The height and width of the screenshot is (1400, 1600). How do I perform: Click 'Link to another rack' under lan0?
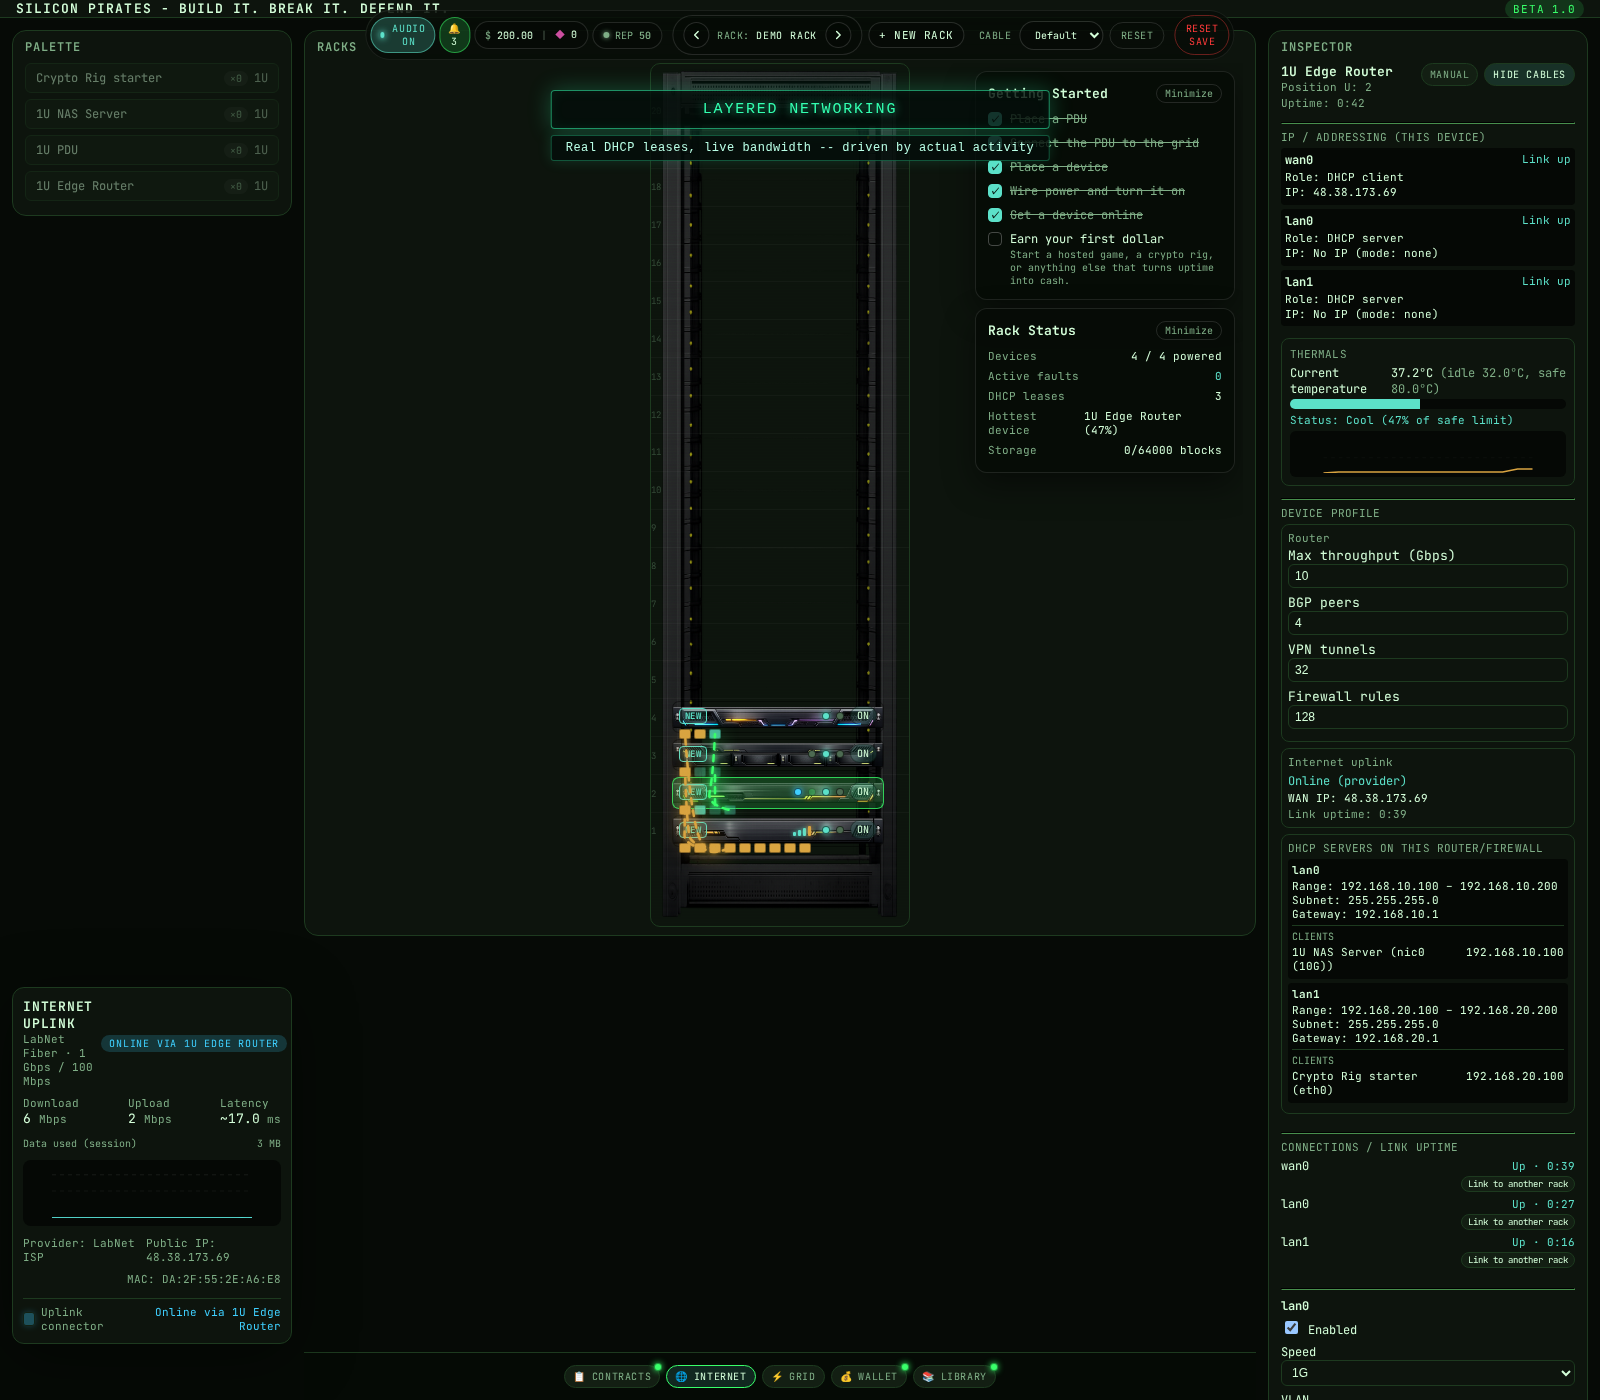1518,1222
